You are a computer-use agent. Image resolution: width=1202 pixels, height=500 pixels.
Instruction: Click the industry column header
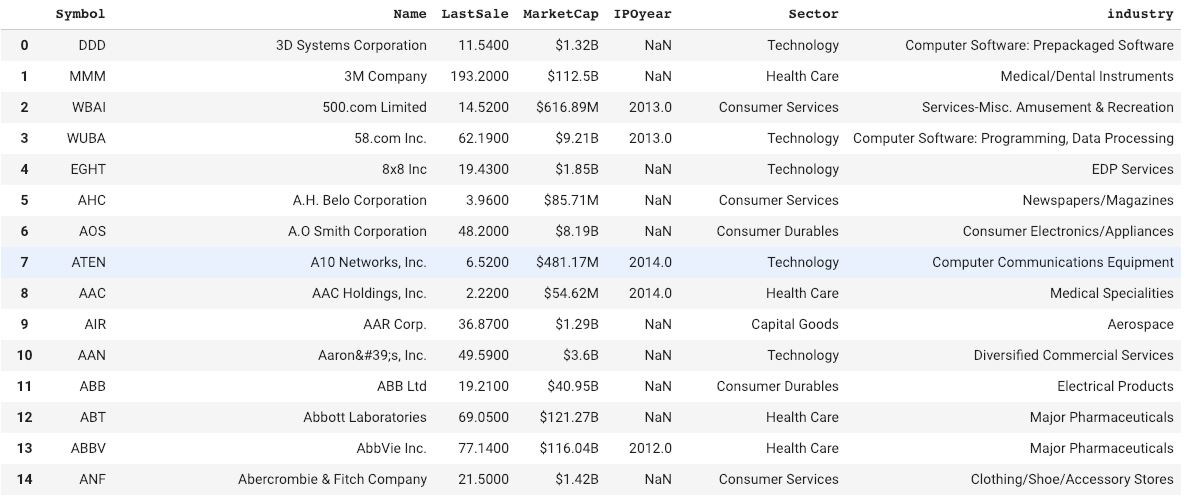1139,14
